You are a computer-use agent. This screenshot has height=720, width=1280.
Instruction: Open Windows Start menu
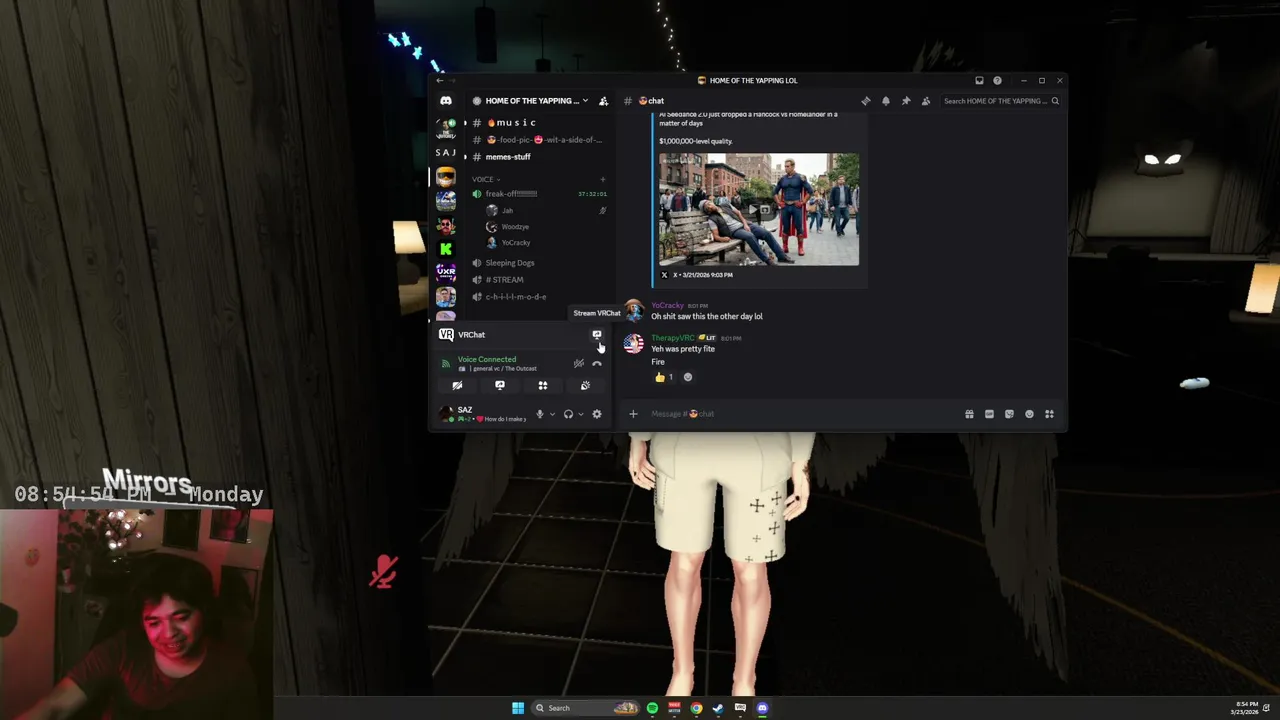[x=518, y=708]
